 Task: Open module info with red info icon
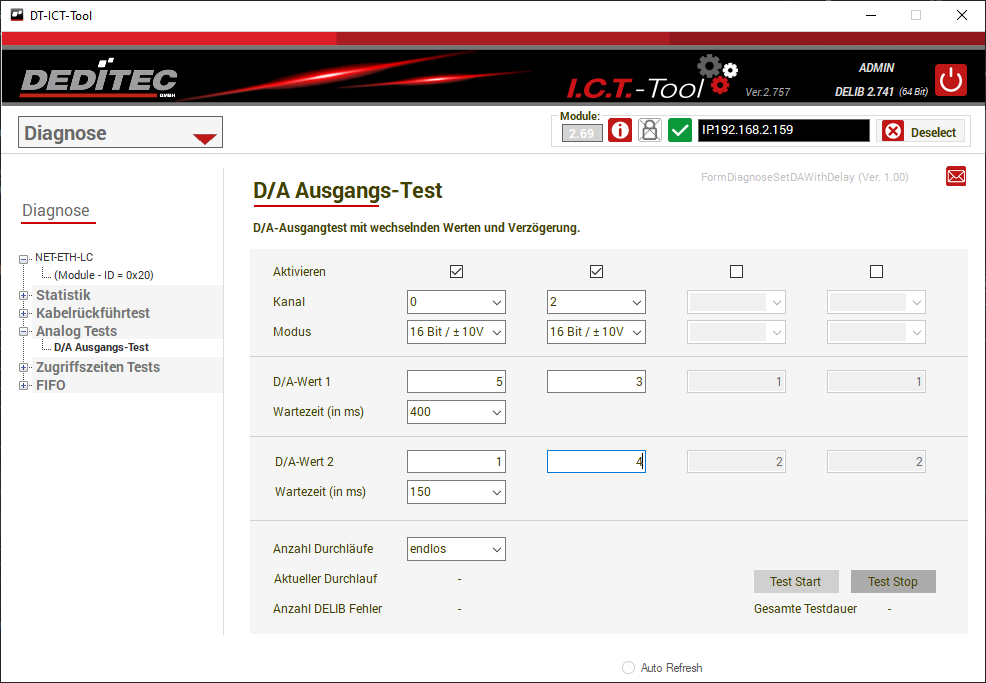620,131
